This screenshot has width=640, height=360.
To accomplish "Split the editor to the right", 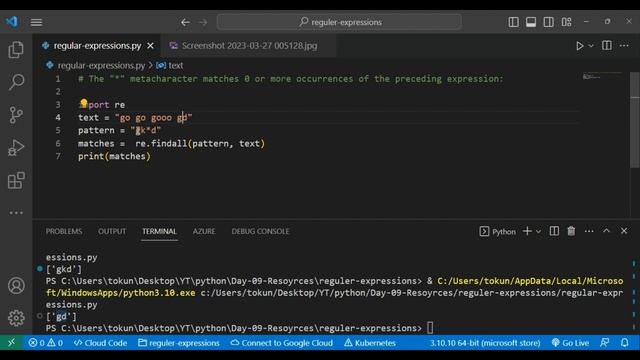I will (607, 46).
